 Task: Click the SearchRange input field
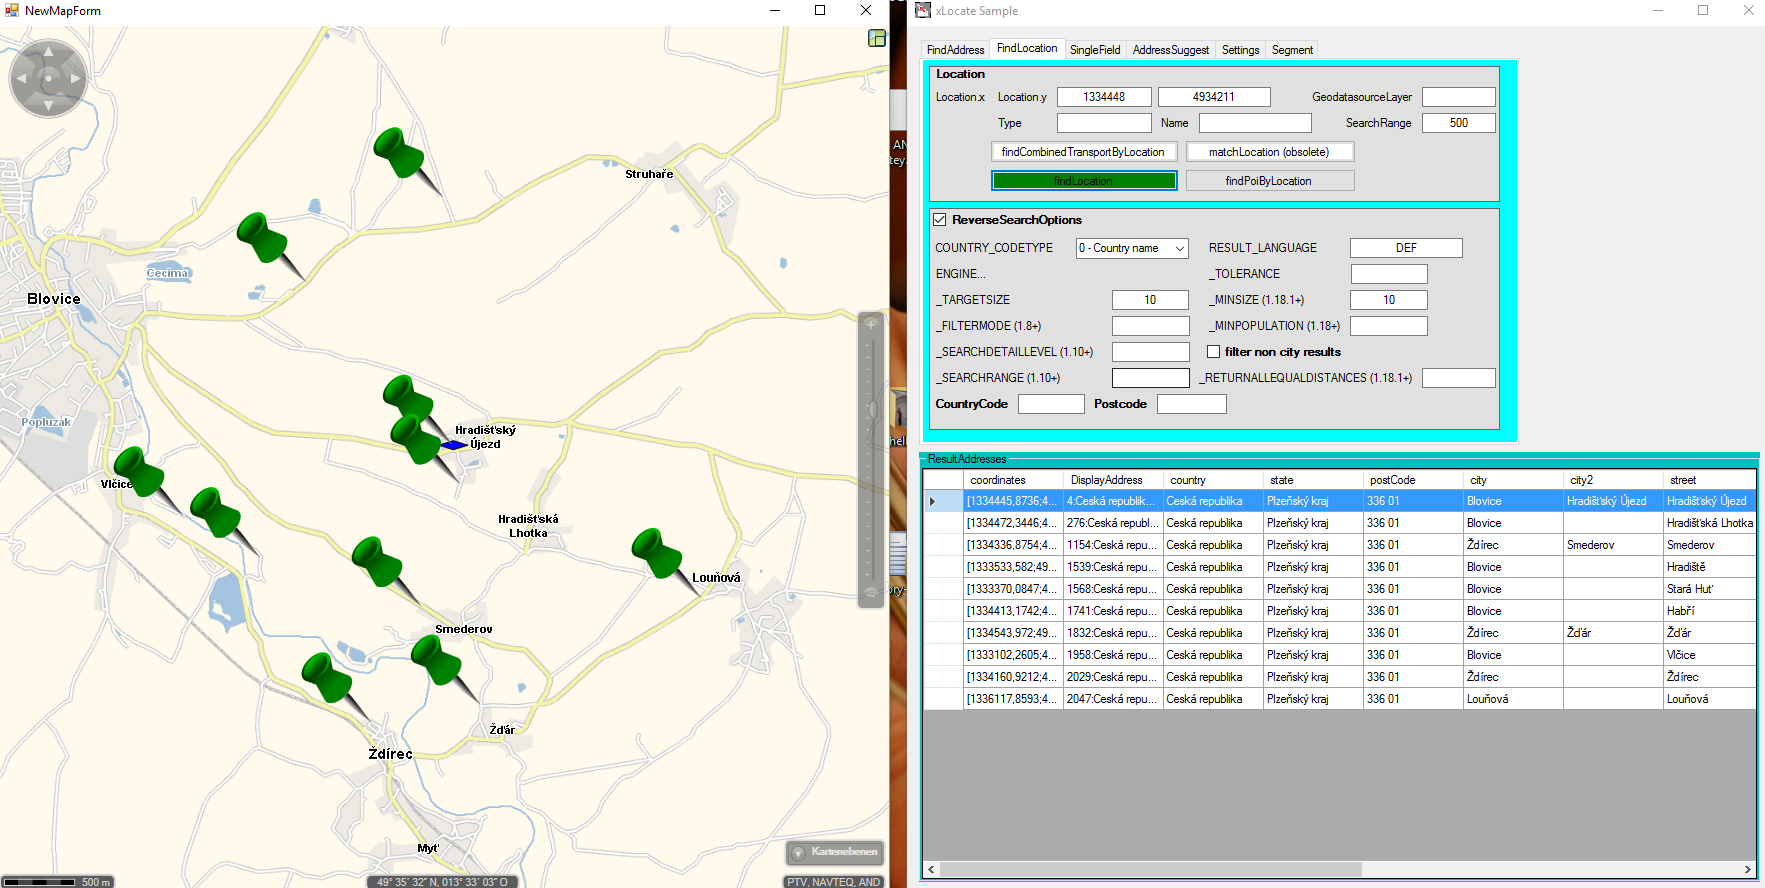pyautogui.click(x=1458, y=123)
